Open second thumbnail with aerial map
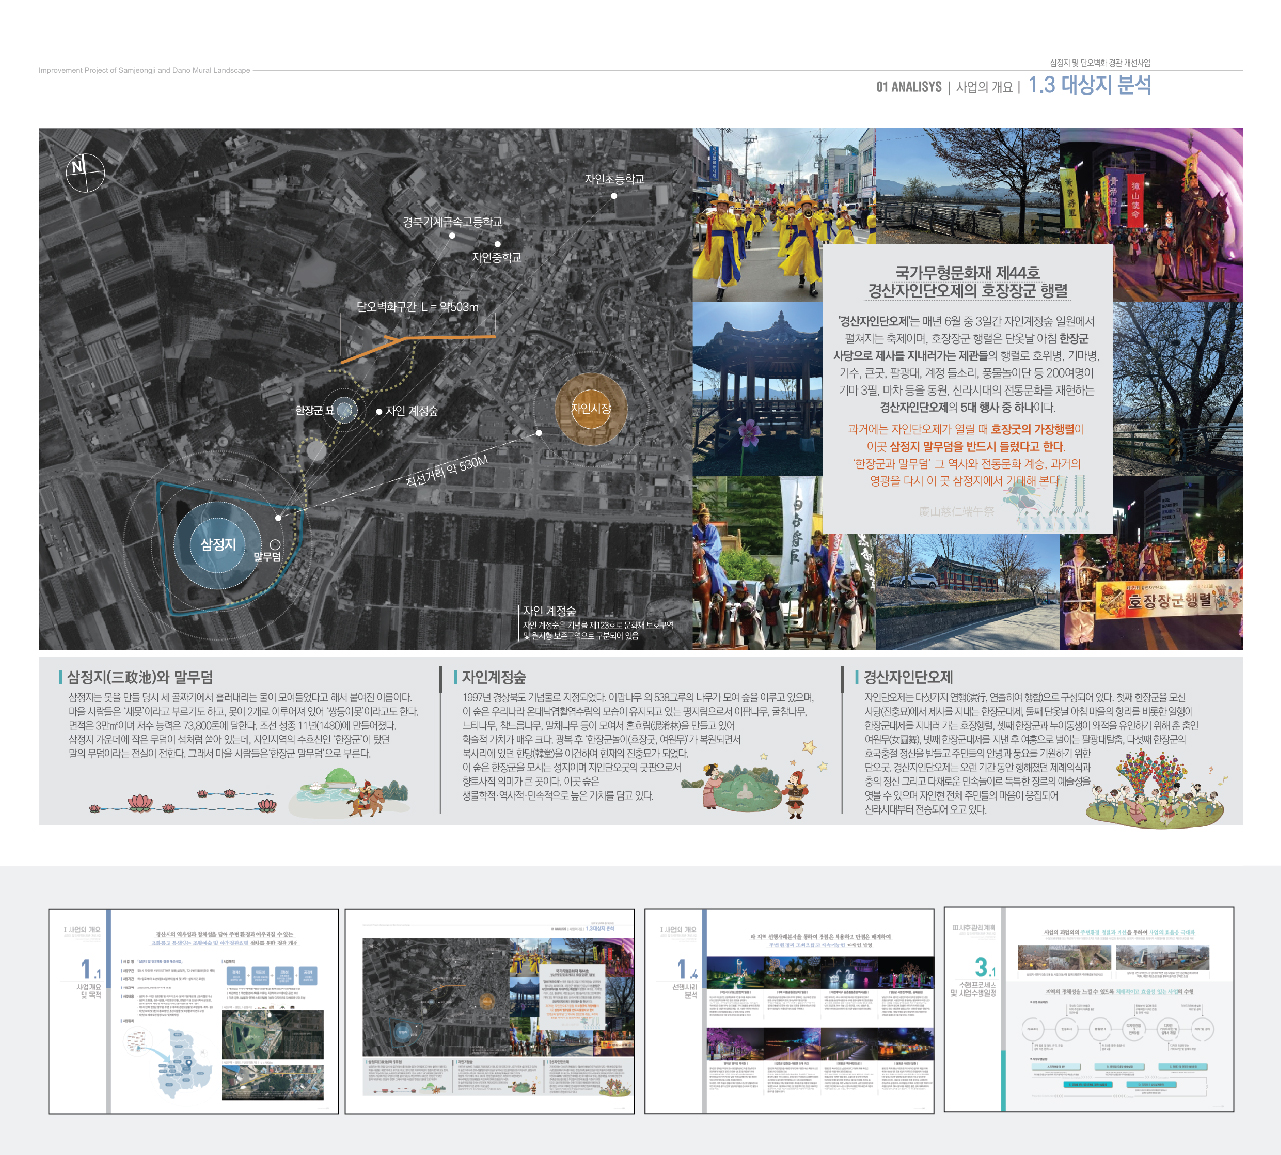The width and height of the screenshot is (1281, 1155). pos(491,1011)
